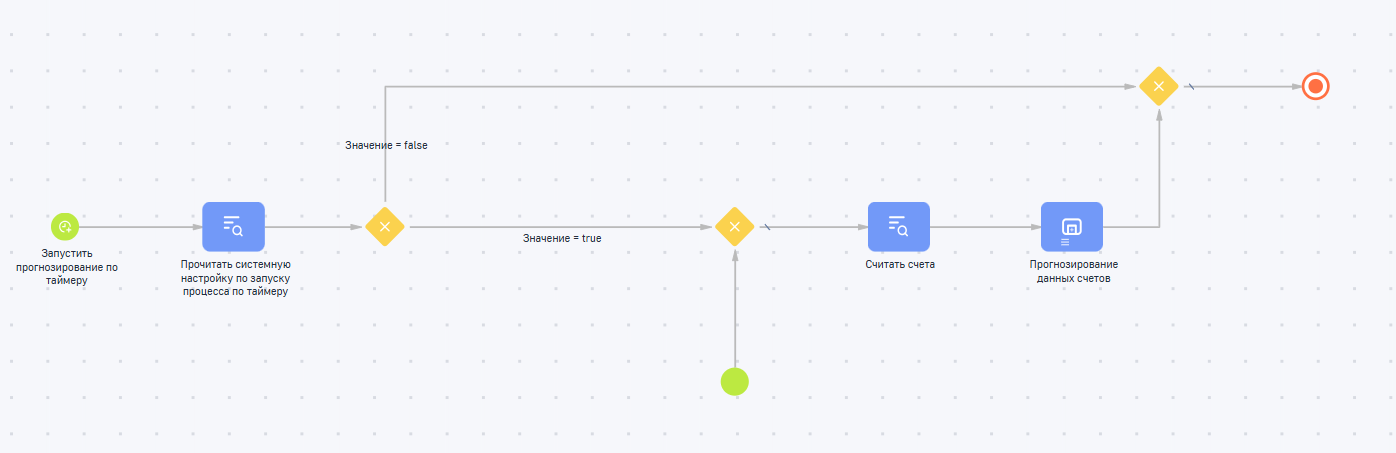The width and height of the screenshot is (1396, 453).
Task: Select the flow from read settings task to gateway
Action: tap(312, 227)
